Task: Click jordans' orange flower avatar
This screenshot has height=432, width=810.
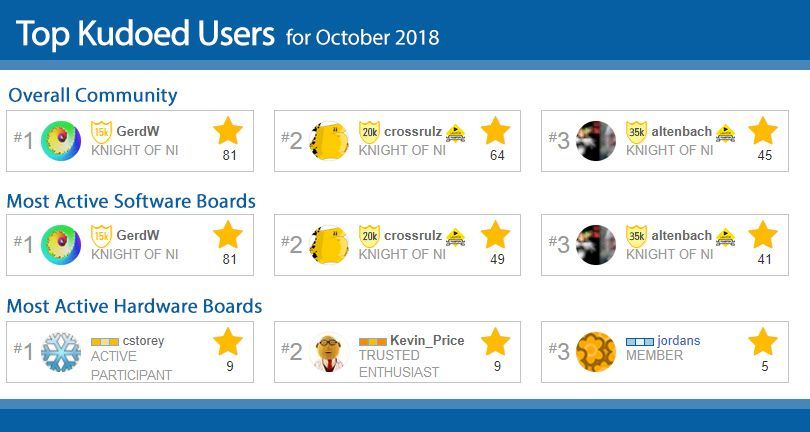Action: 596,352
